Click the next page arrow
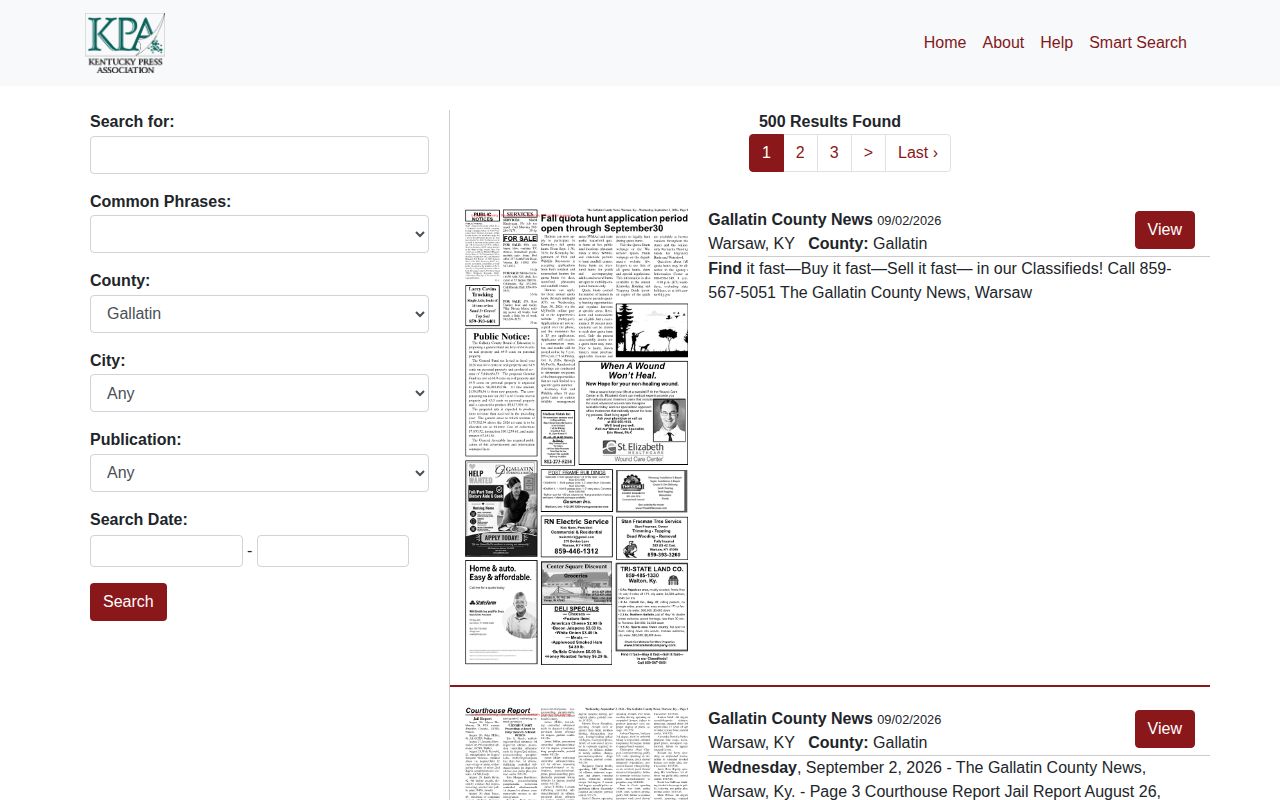The width and height of the screenshot is (1280, 800). pos(868,153)
